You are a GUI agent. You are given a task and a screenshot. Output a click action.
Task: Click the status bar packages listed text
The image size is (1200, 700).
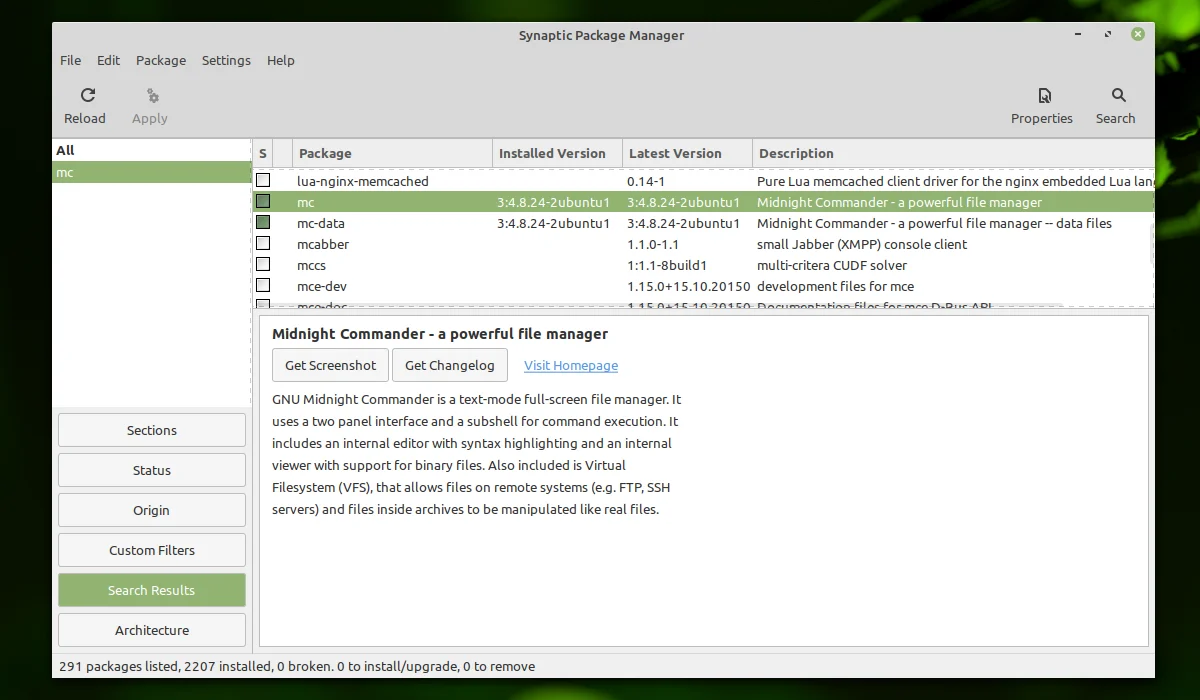pos(297,666)
